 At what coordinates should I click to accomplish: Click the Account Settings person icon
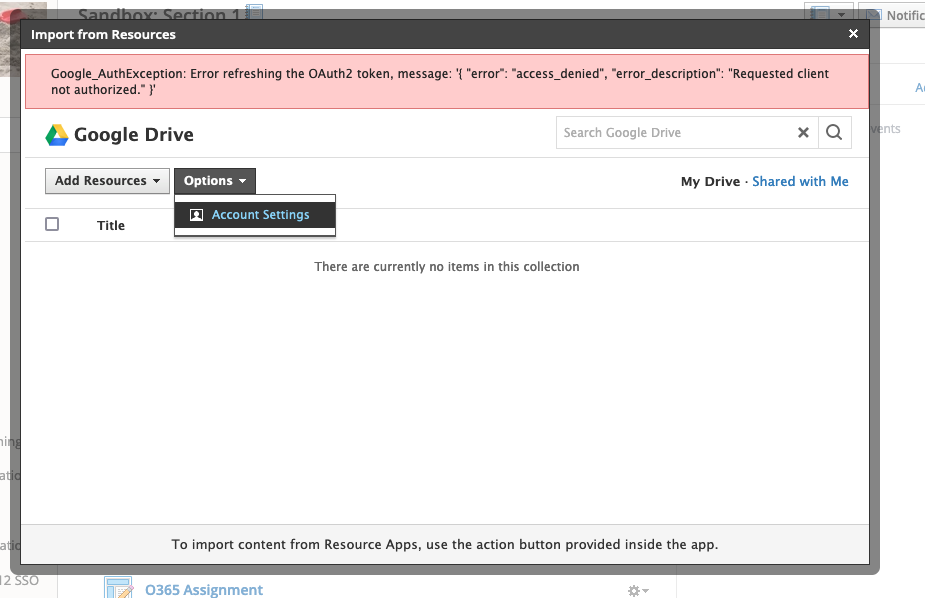click(196, 215)
